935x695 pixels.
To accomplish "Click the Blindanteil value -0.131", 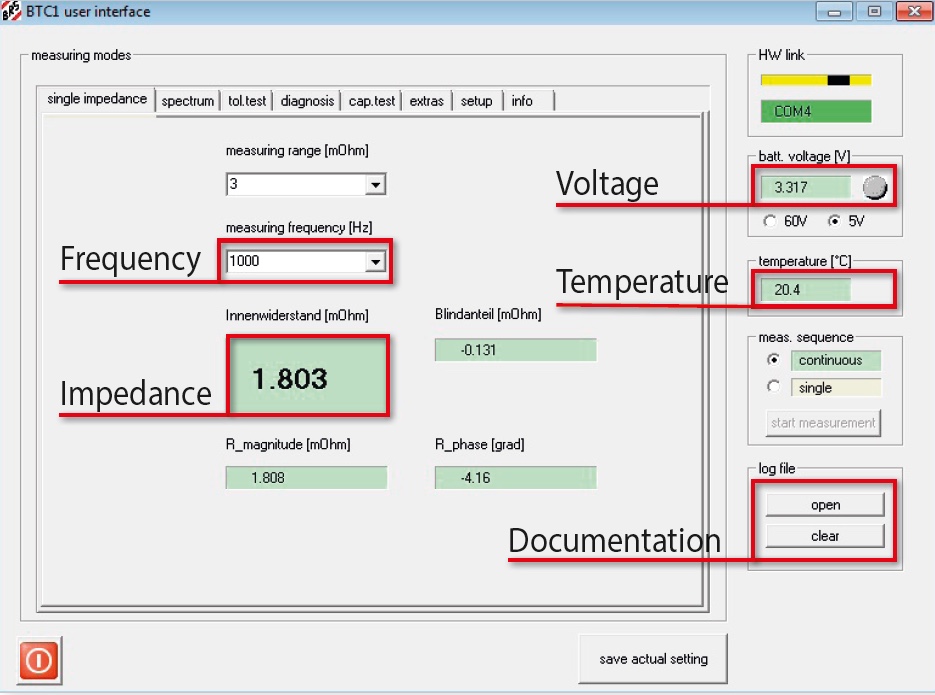I will [515, 350].
